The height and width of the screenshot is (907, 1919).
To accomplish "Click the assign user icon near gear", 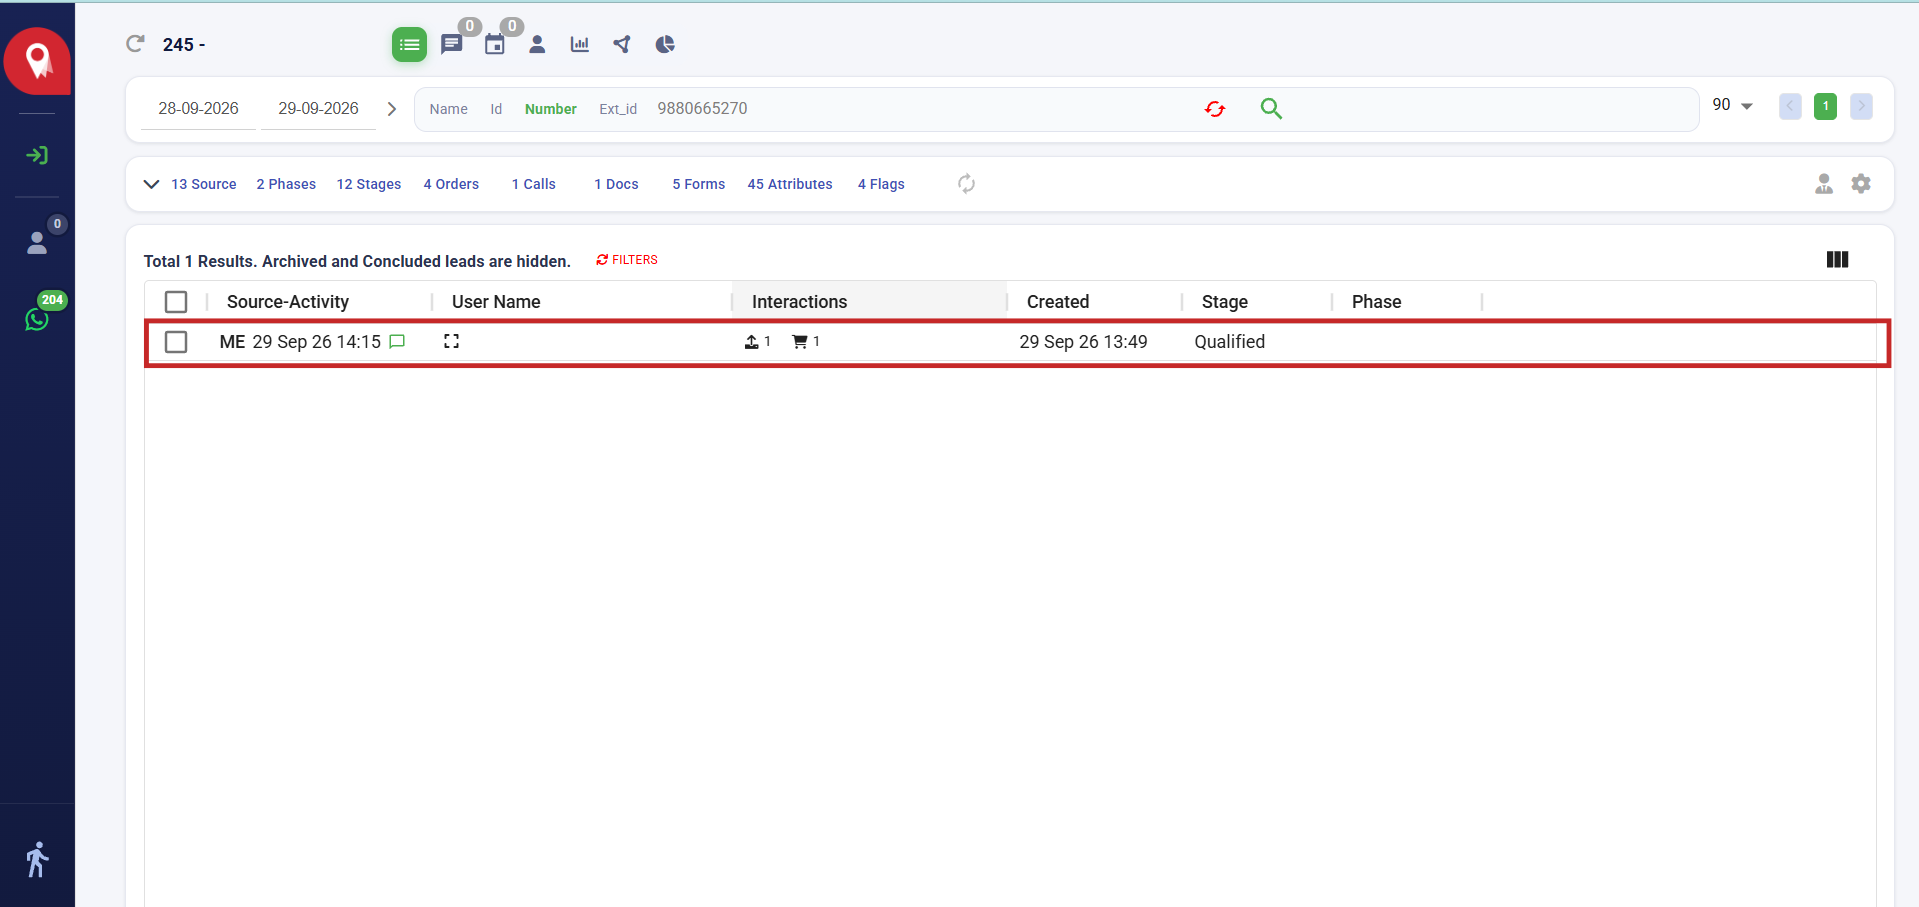I will click(1824, 183).
